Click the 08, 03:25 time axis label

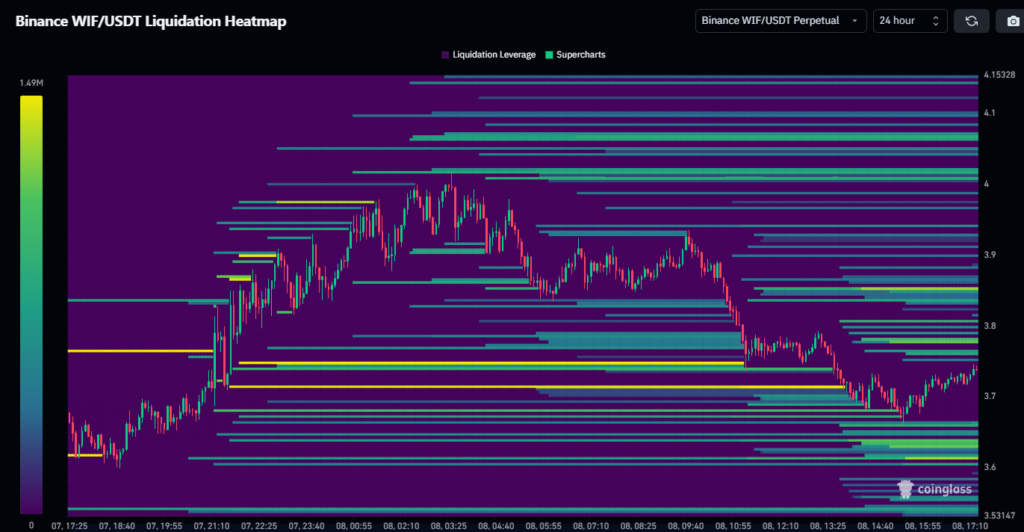tap(449, 525)
